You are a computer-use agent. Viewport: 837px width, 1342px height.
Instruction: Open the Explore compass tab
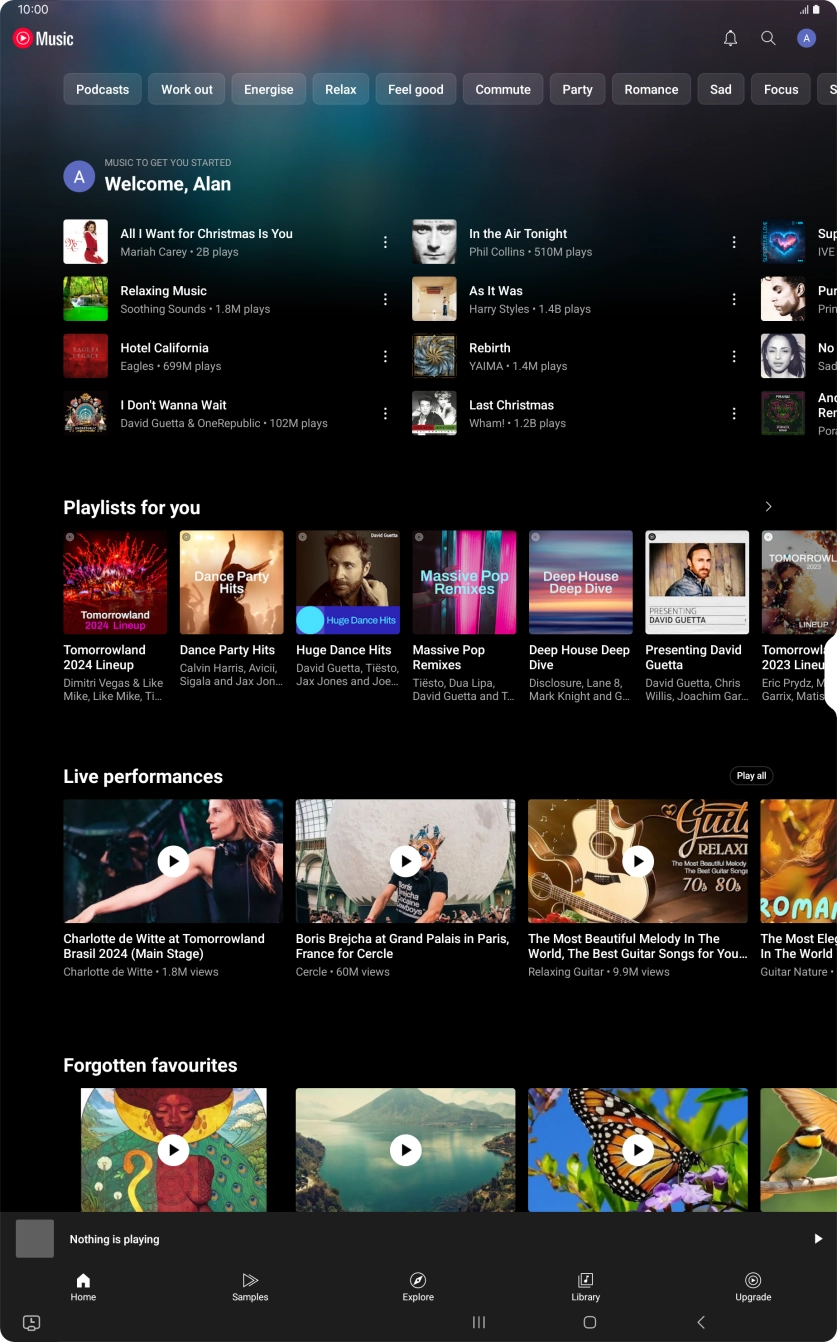[x=418, y=1286]
